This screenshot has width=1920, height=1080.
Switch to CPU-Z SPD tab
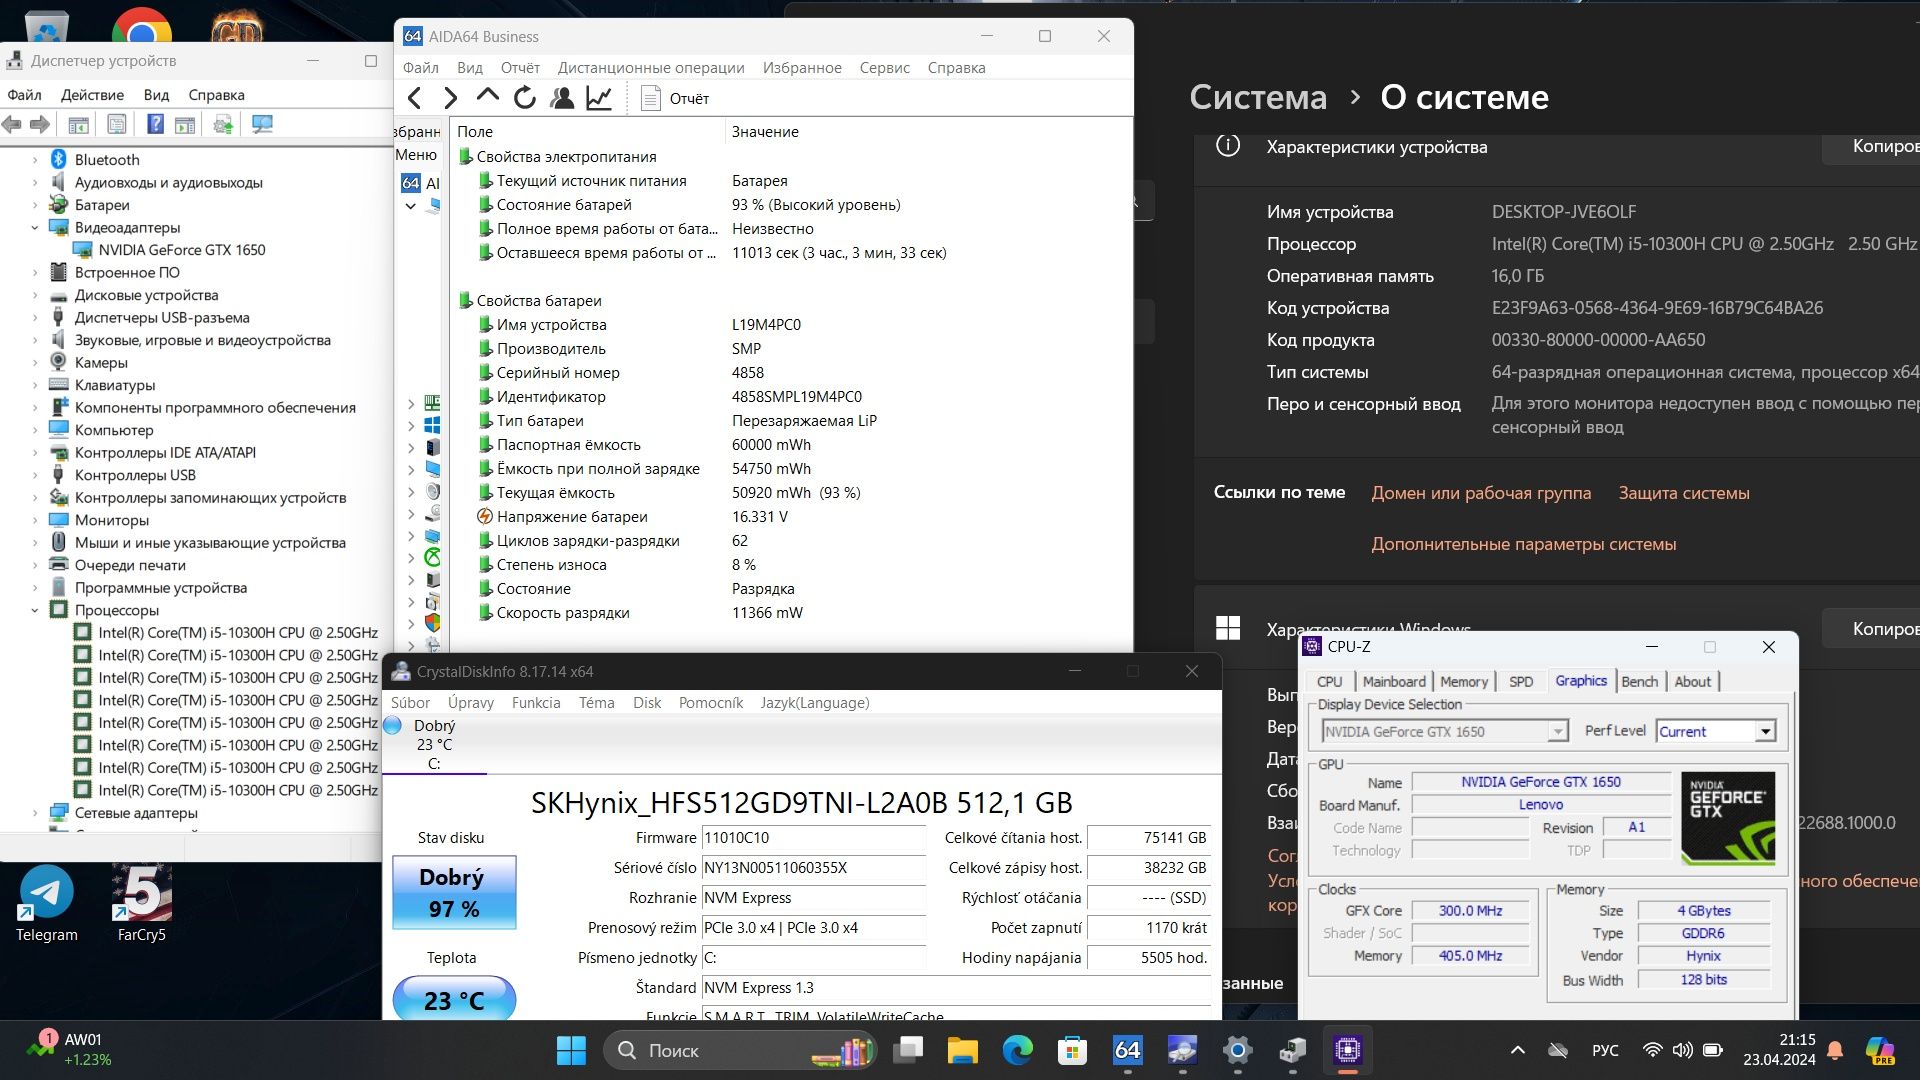coord(1520,682)
